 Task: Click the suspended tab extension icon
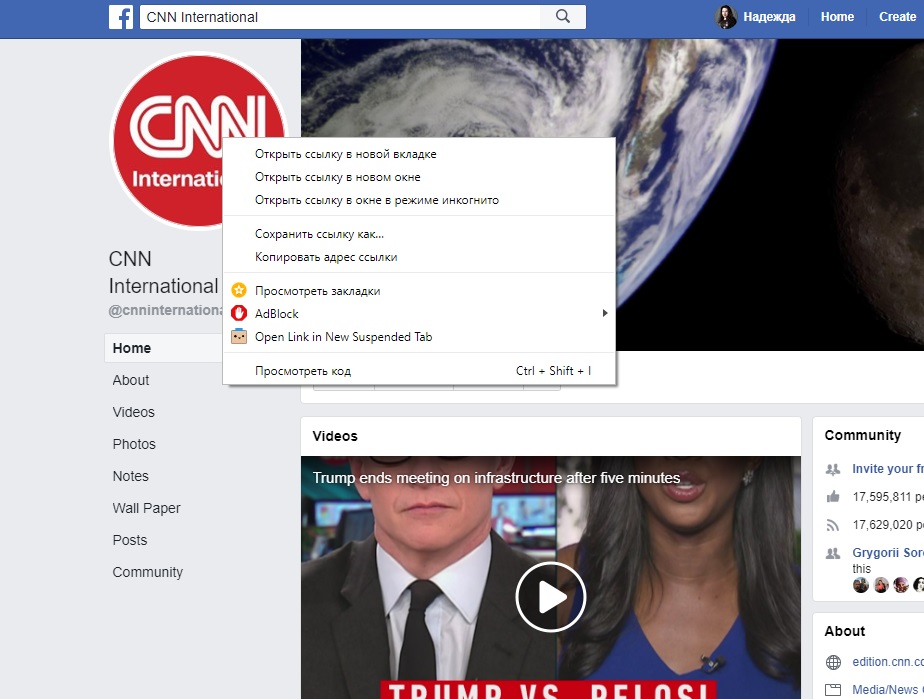point(239,336)
